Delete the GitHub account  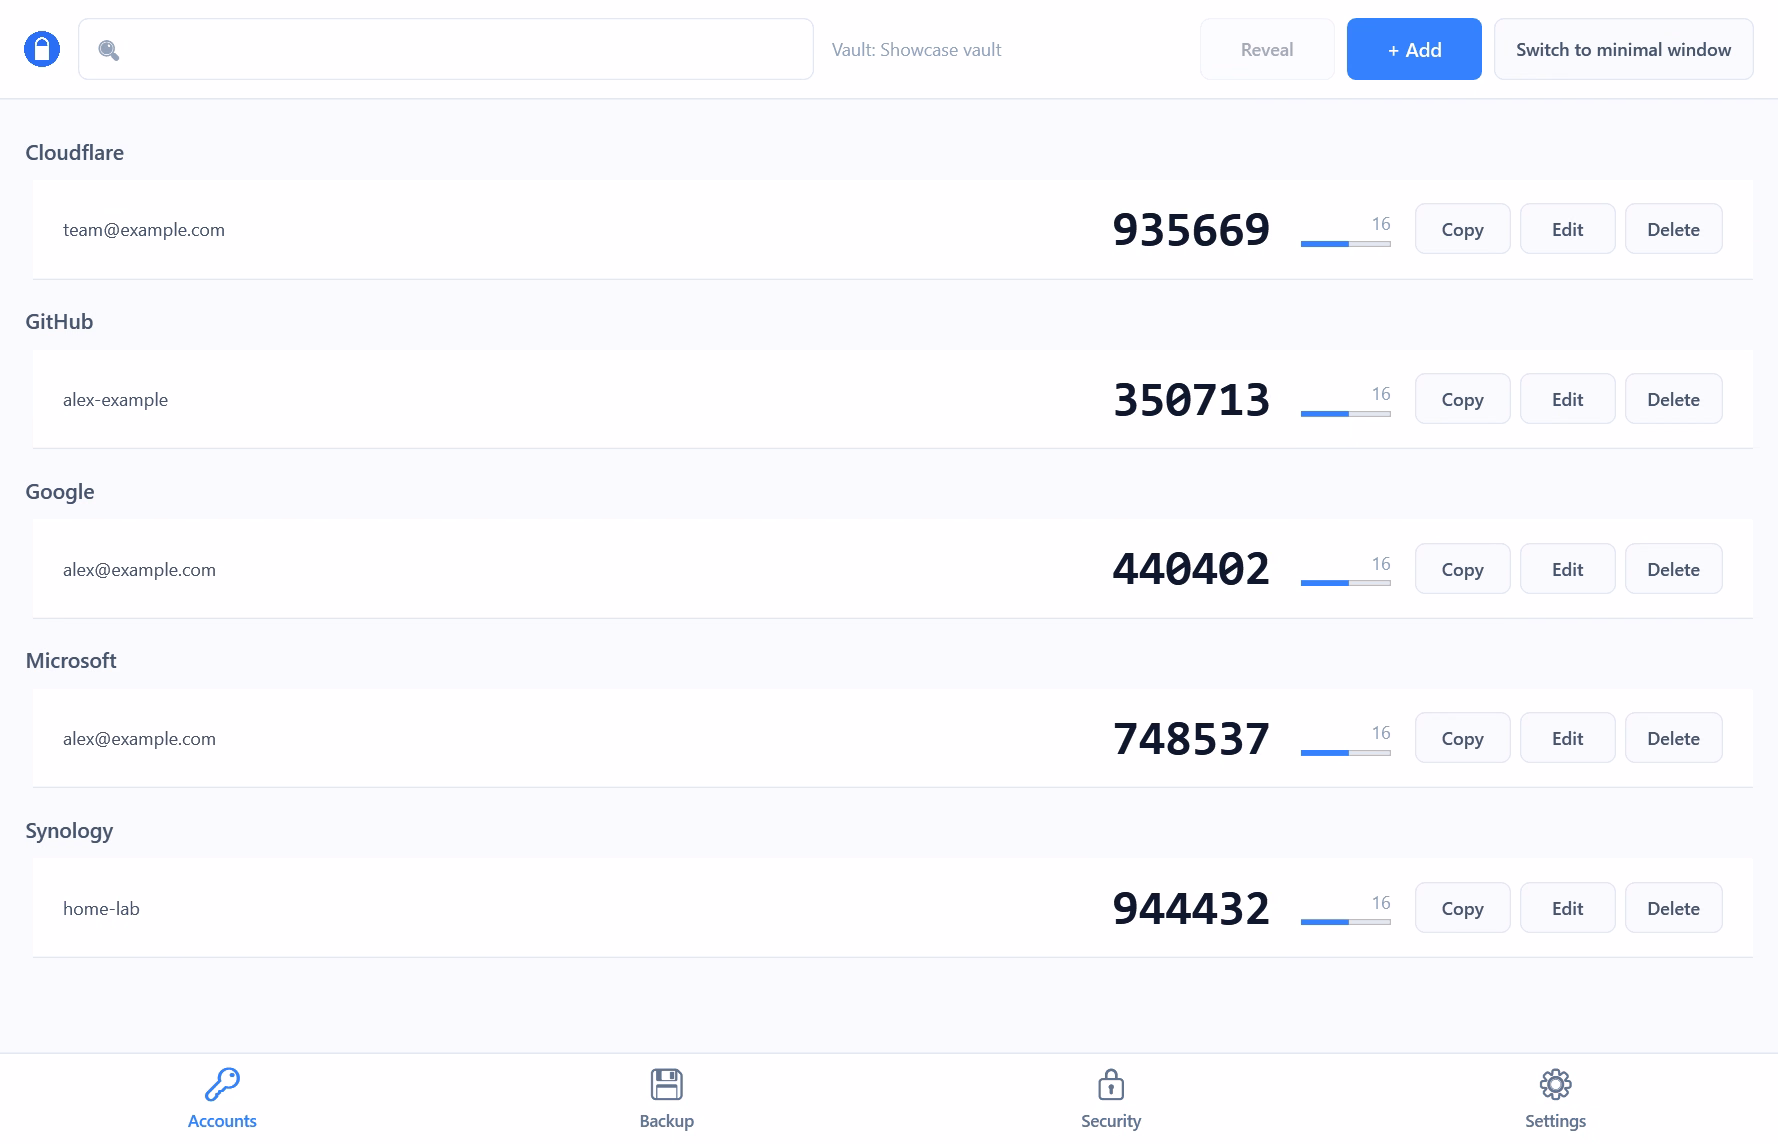[1673, 399]
